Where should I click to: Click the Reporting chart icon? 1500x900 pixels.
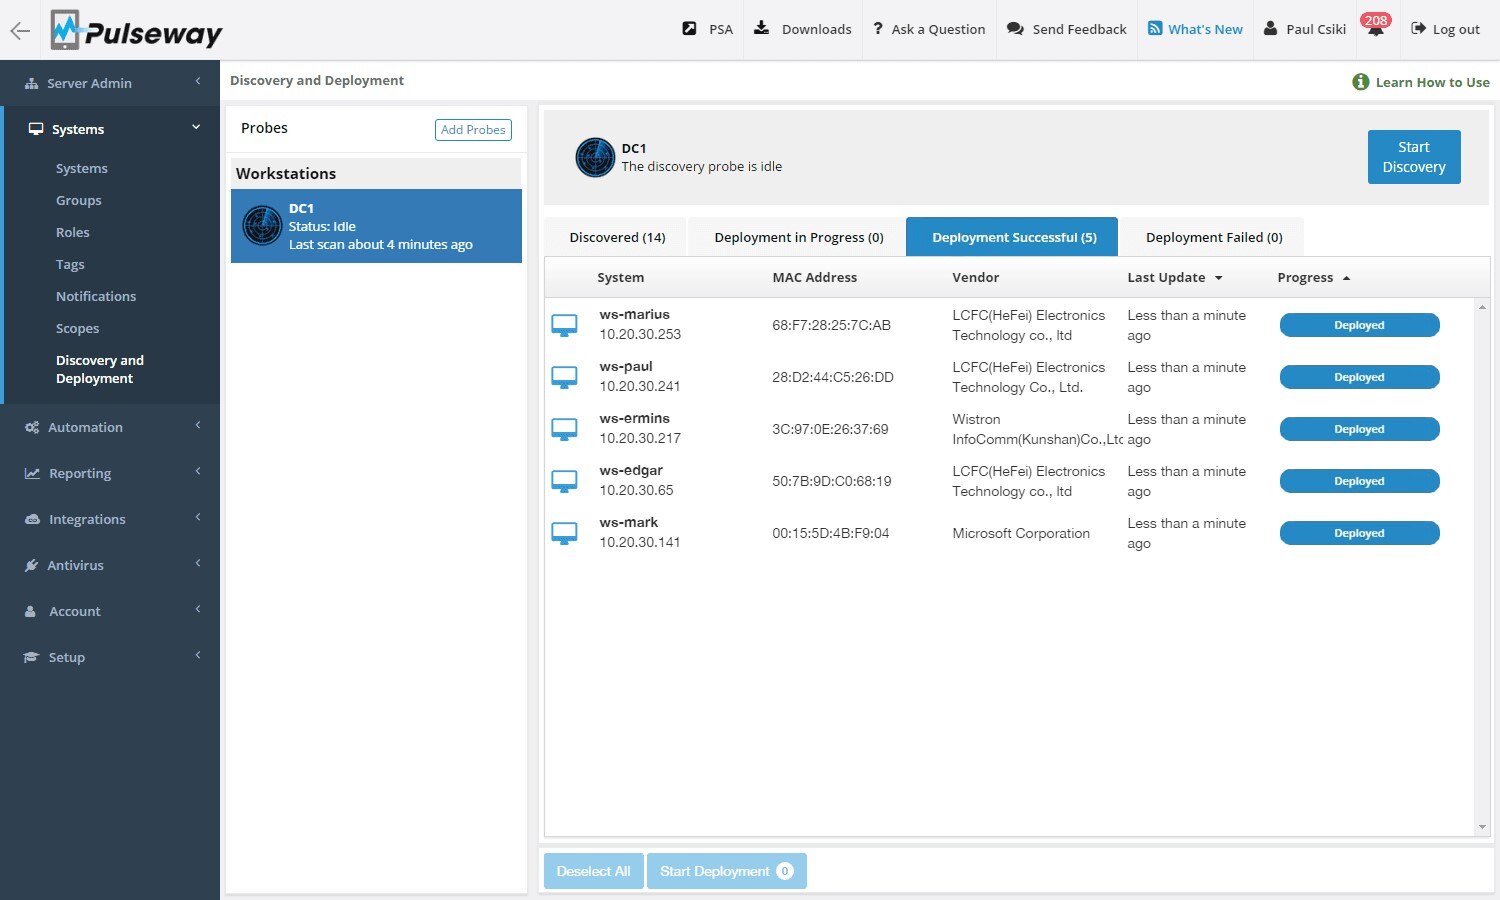[x=32, y=474]
